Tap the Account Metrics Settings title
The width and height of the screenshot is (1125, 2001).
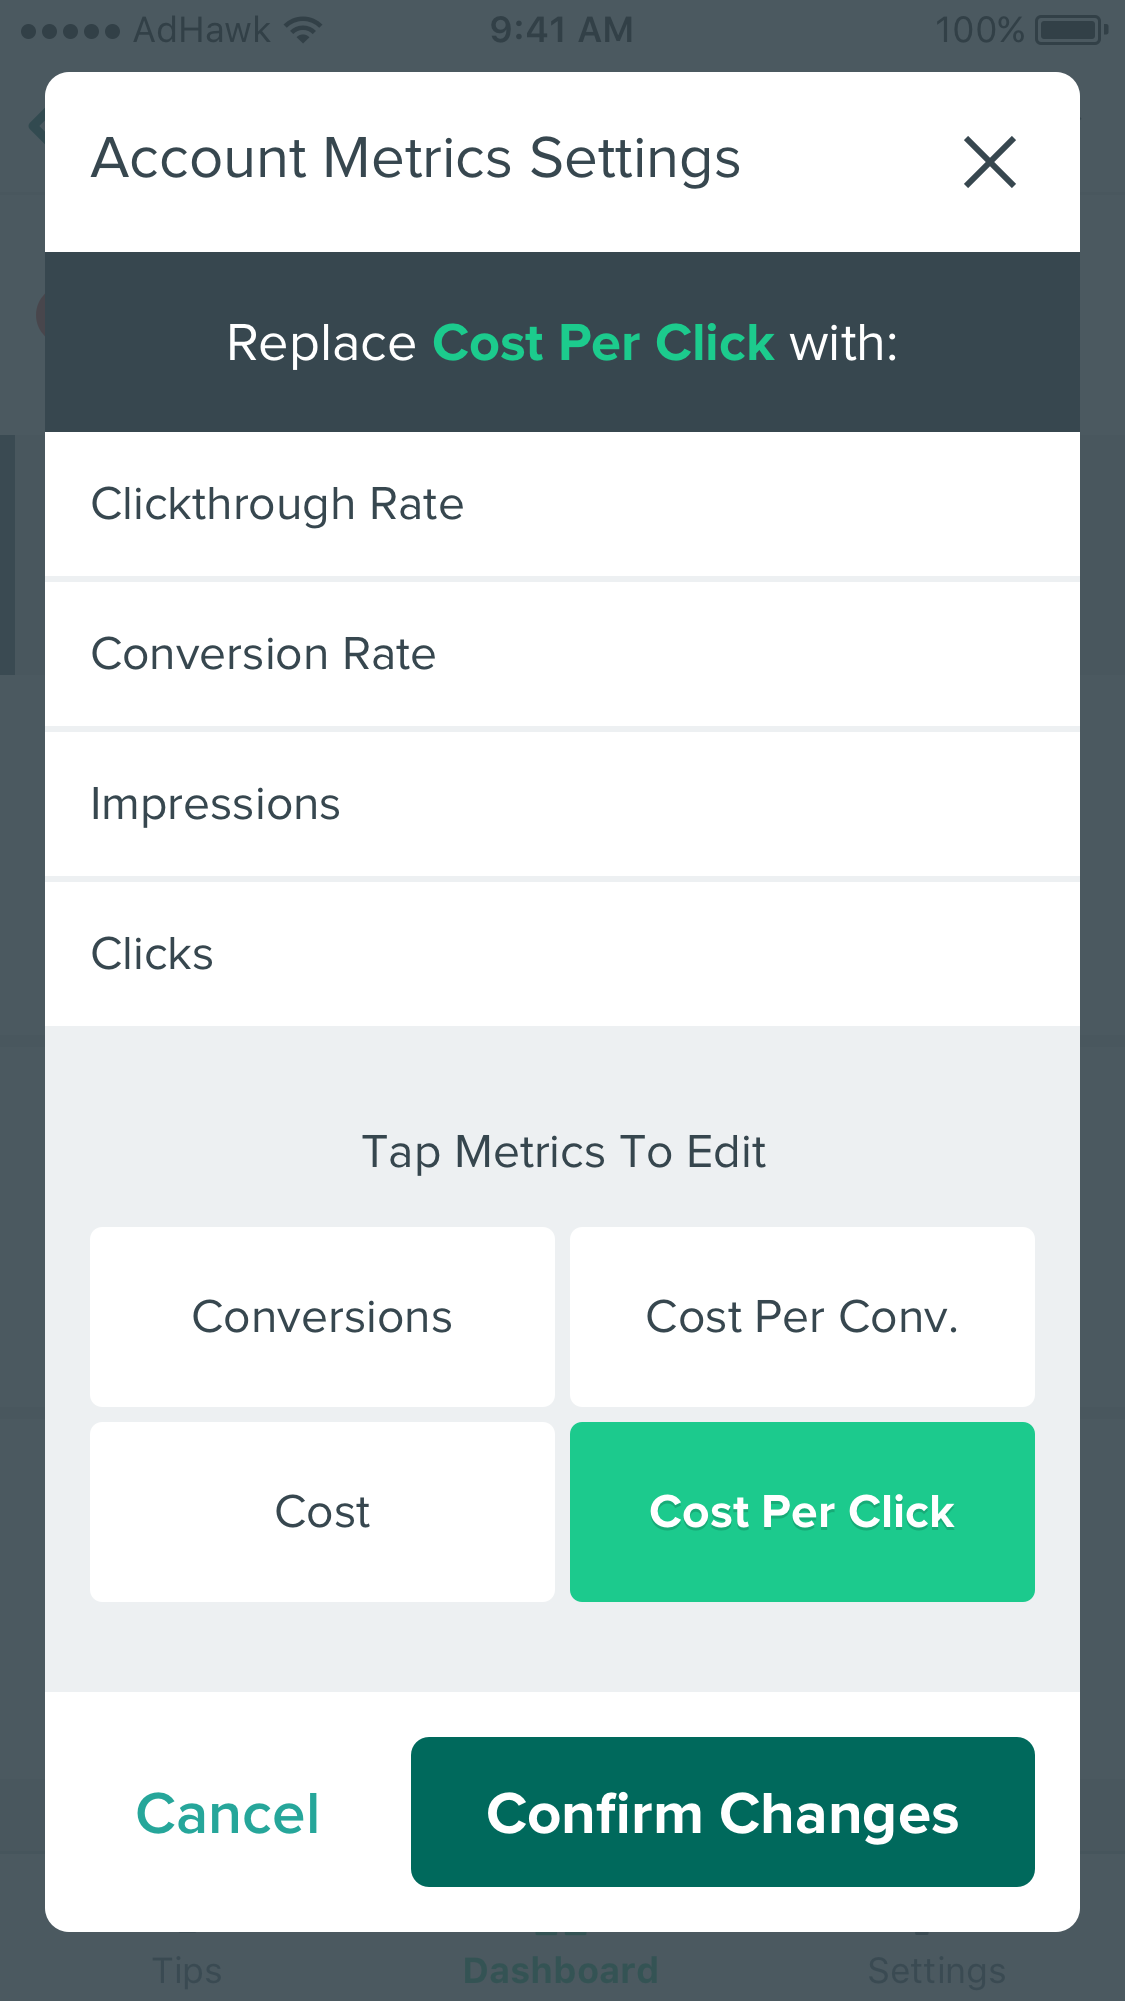(416, 160)
